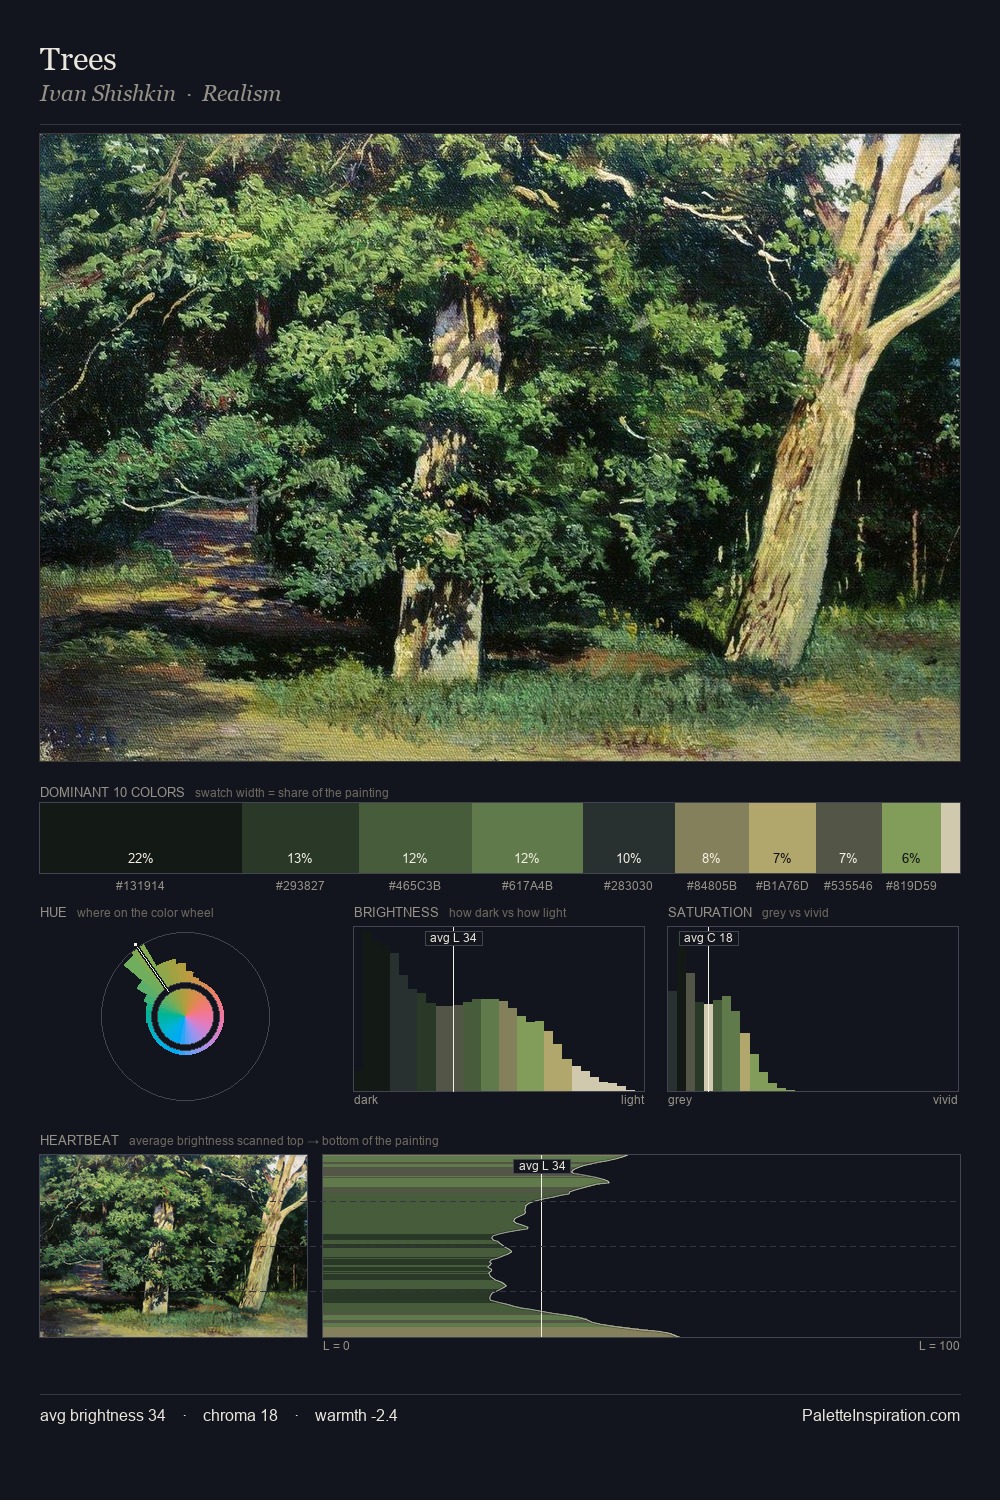Click hex code #293827 text
The width and height of the screenshot is (1000, 1500).
tap(300, 886)
